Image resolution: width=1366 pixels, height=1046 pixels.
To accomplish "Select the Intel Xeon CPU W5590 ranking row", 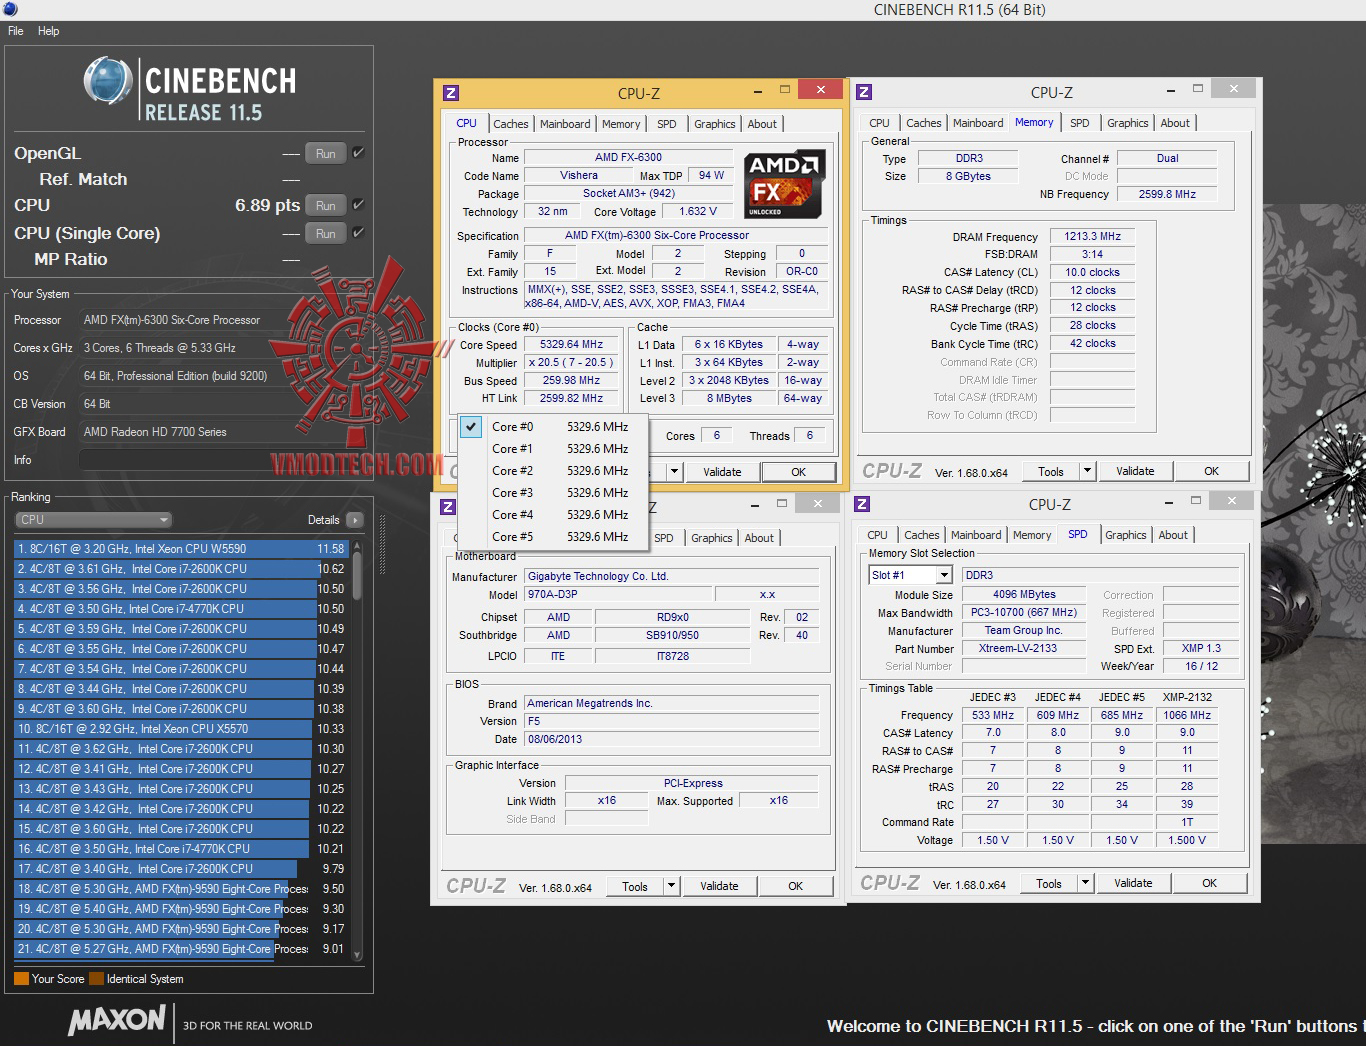I will pos(180,549).
